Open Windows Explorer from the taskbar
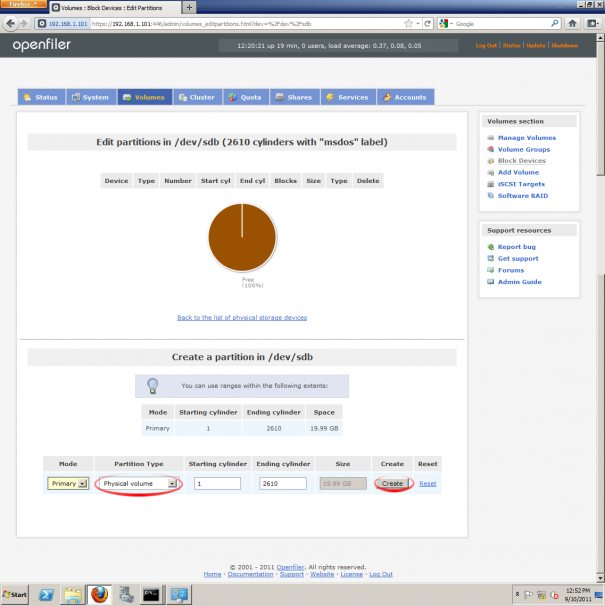605x606 pixels. click(73, 594)
